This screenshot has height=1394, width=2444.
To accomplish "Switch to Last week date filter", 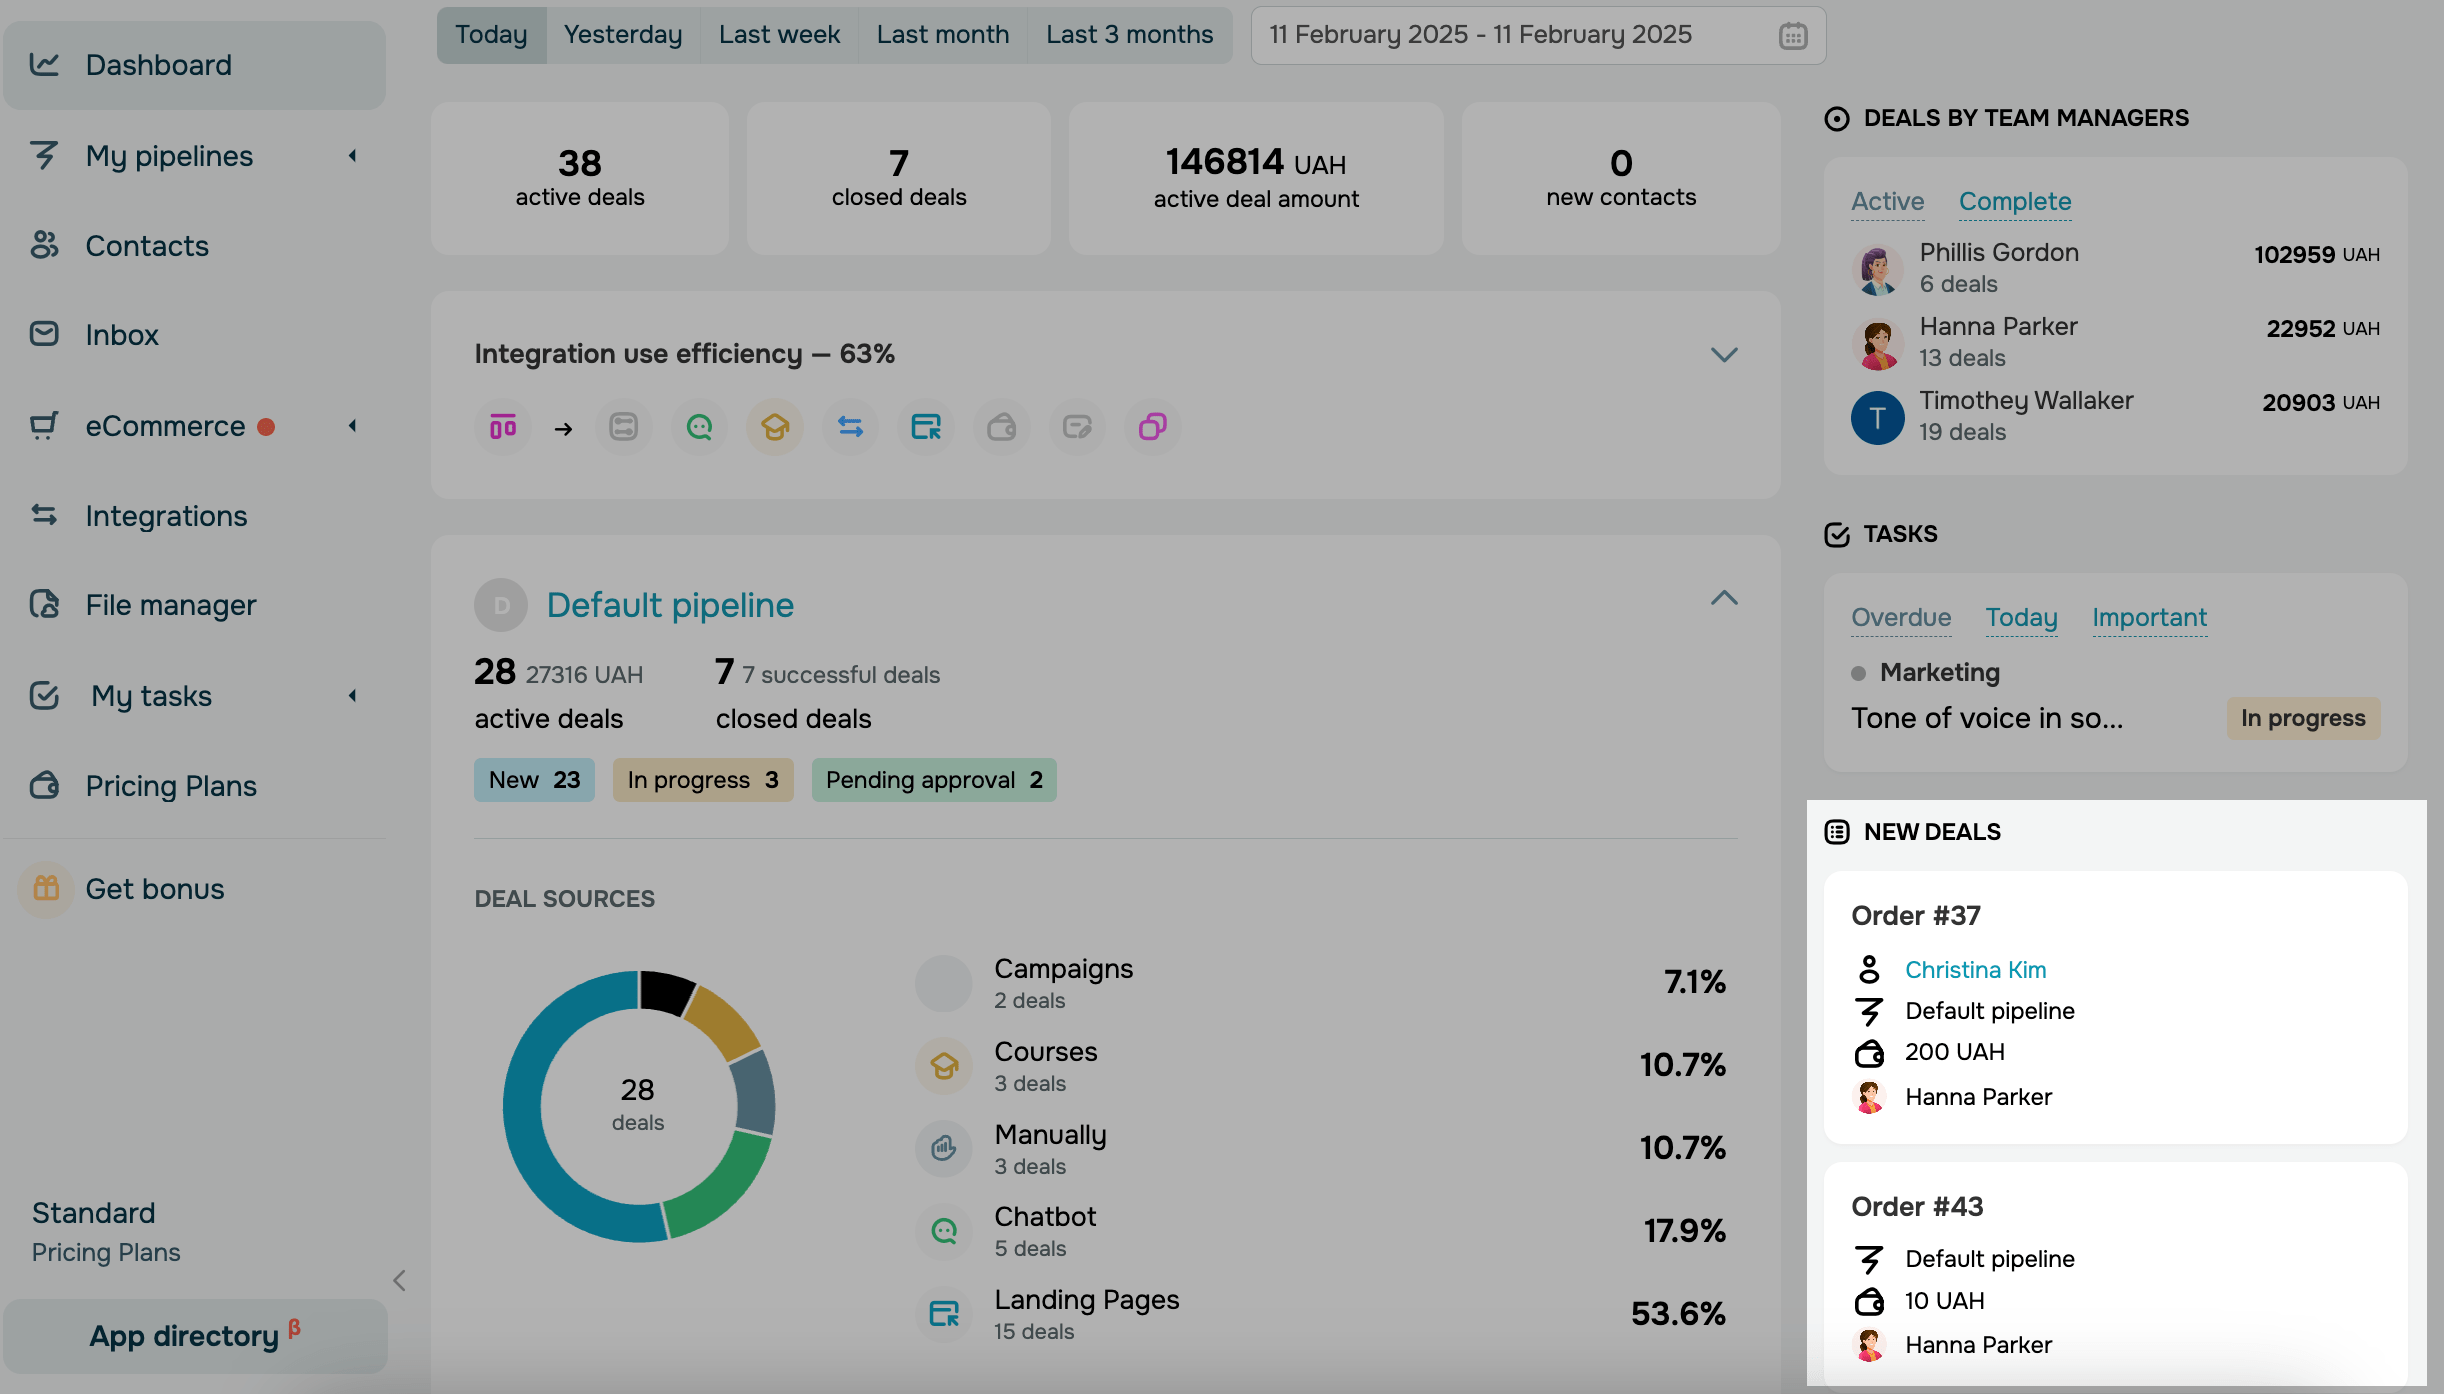I will [x=779, y=35].
